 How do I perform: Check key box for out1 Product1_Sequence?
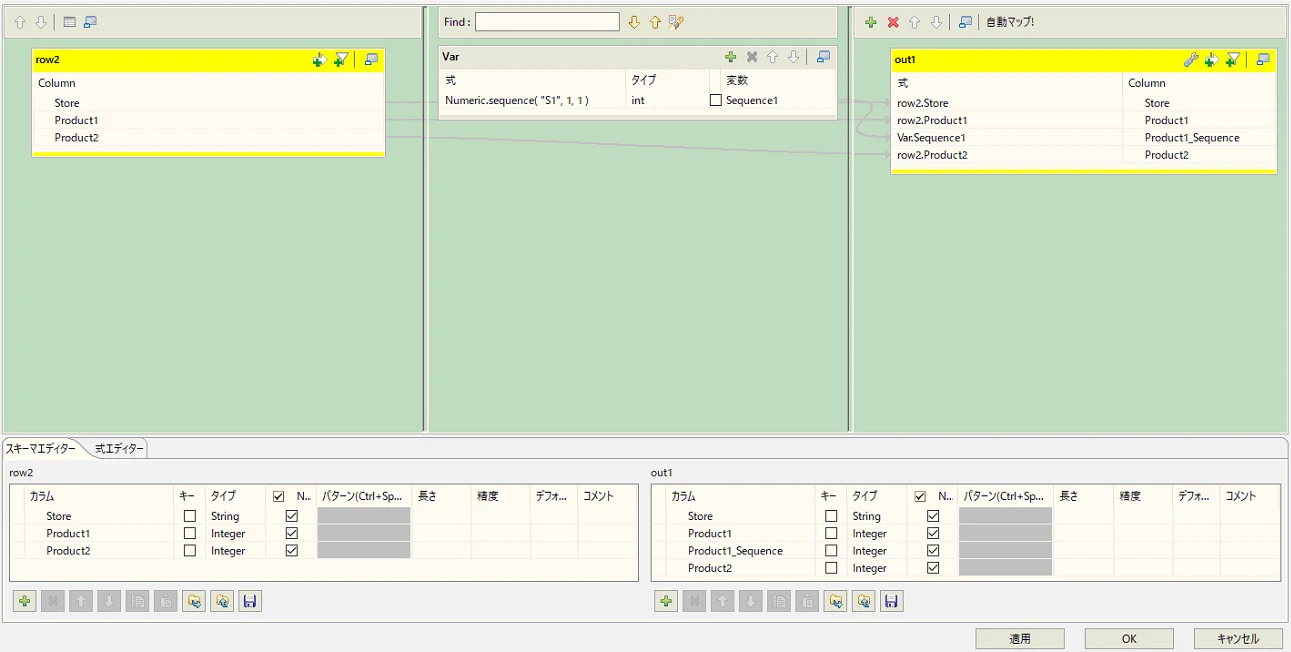pos(831,551)
